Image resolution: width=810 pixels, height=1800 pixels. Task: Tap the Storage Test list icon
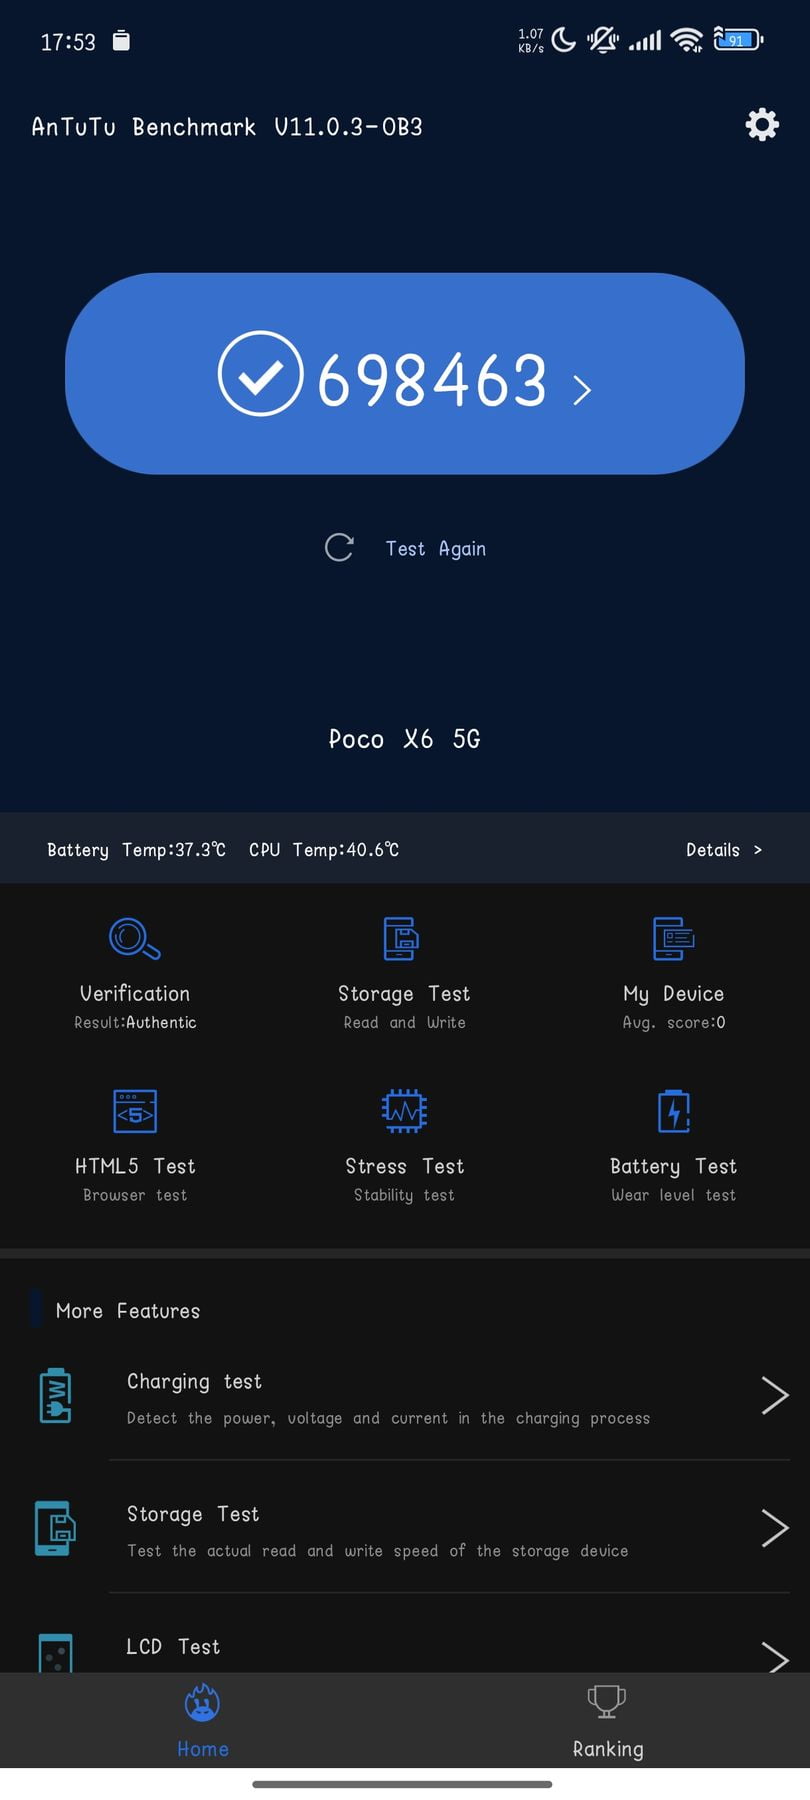tap(54, 1528)
